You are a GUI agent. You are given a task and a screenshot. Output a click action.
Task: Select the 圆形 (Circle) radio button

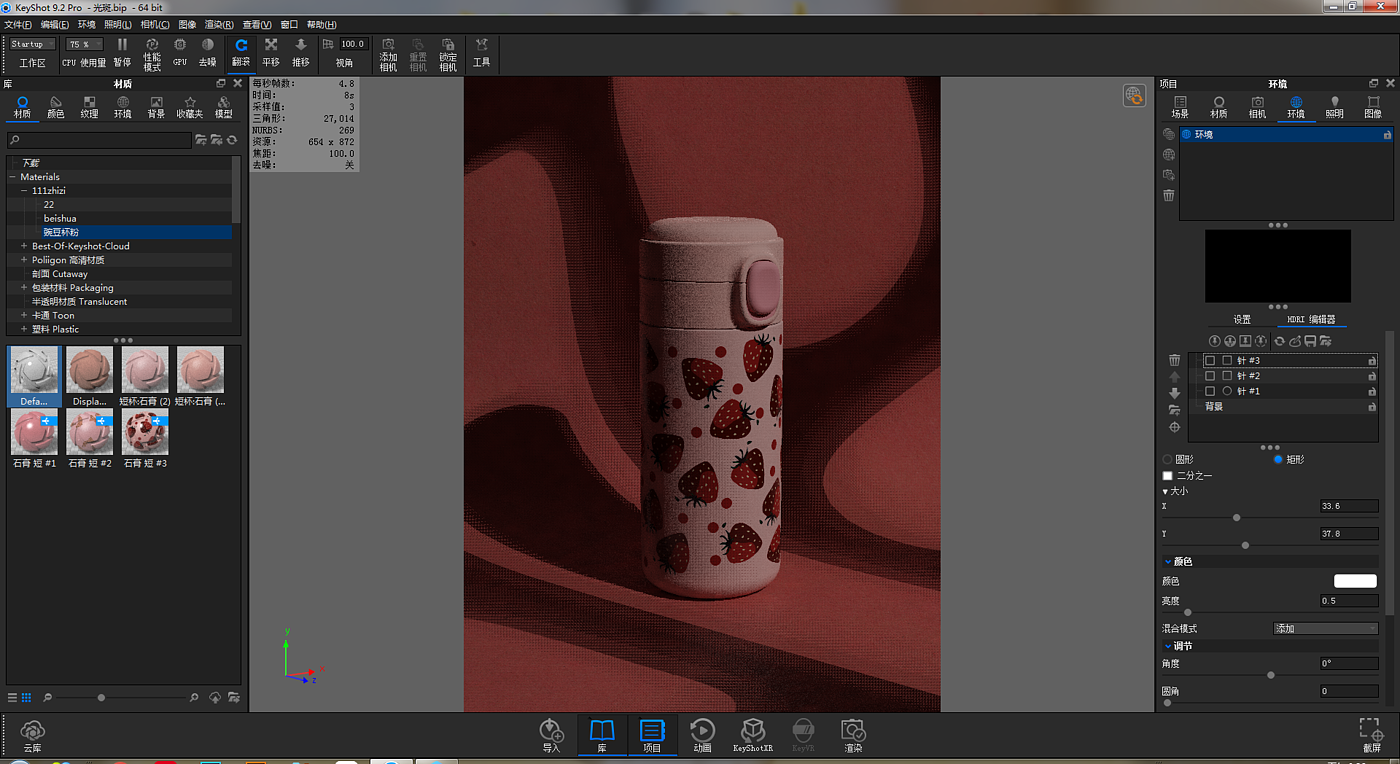1167,459
